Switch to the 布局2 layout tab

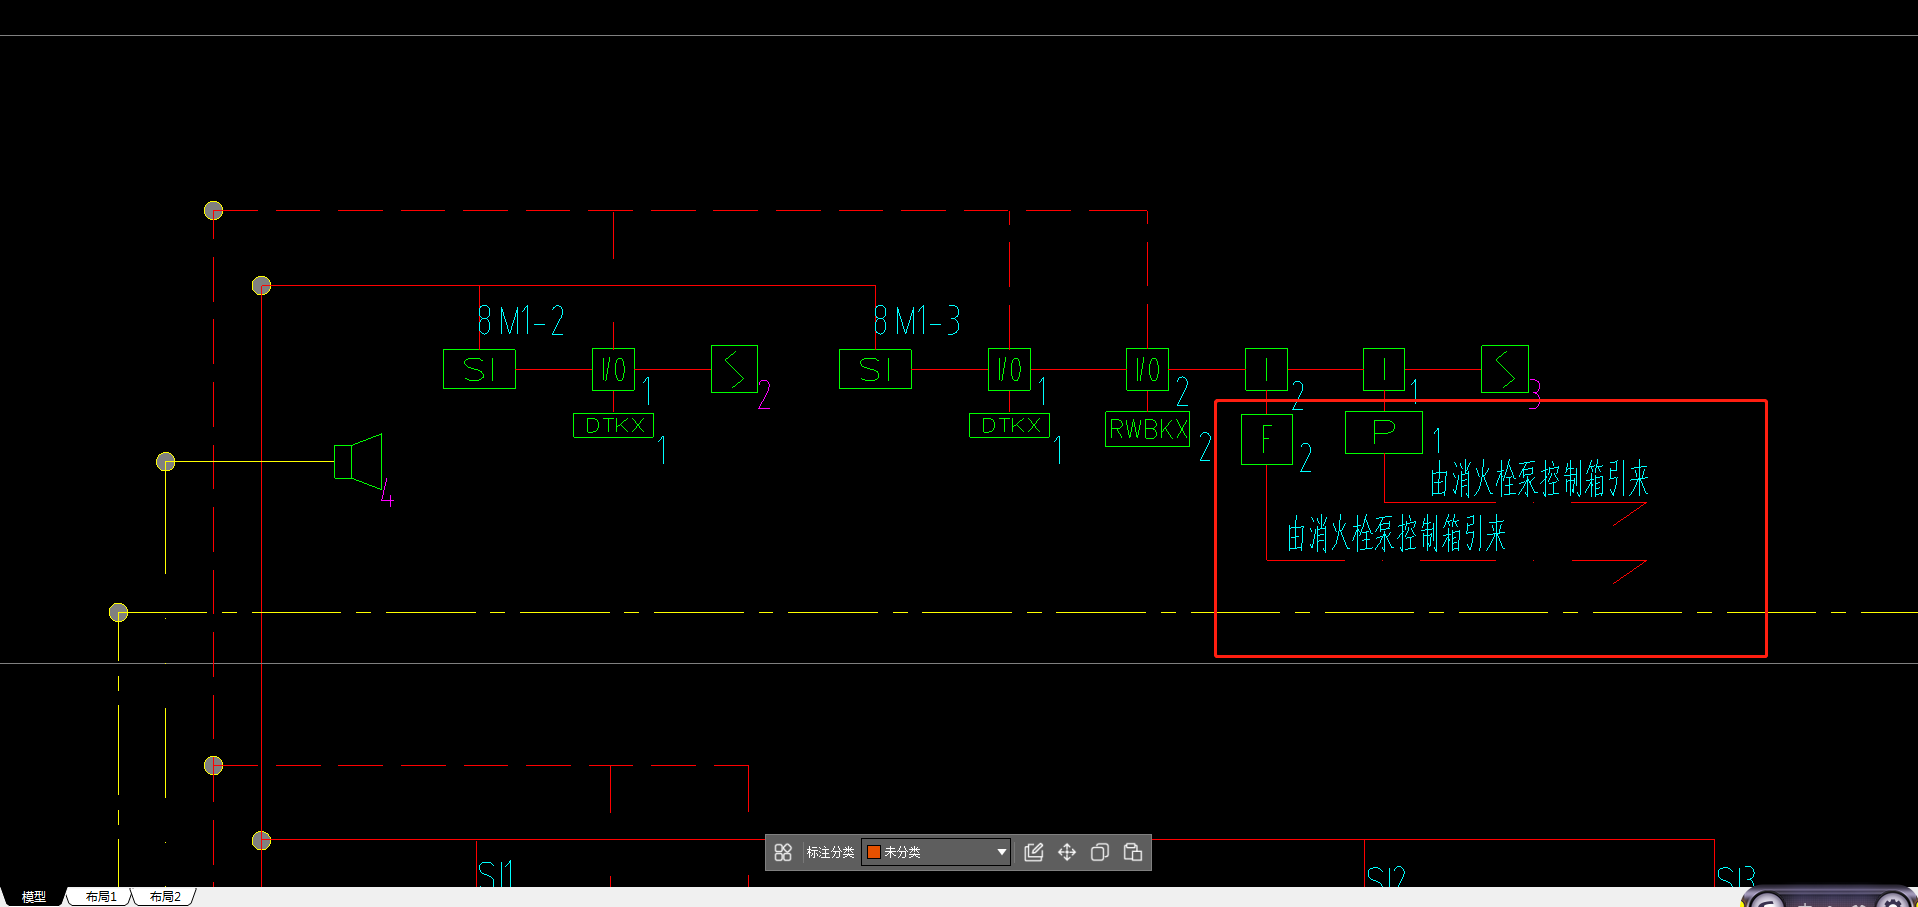165,897
